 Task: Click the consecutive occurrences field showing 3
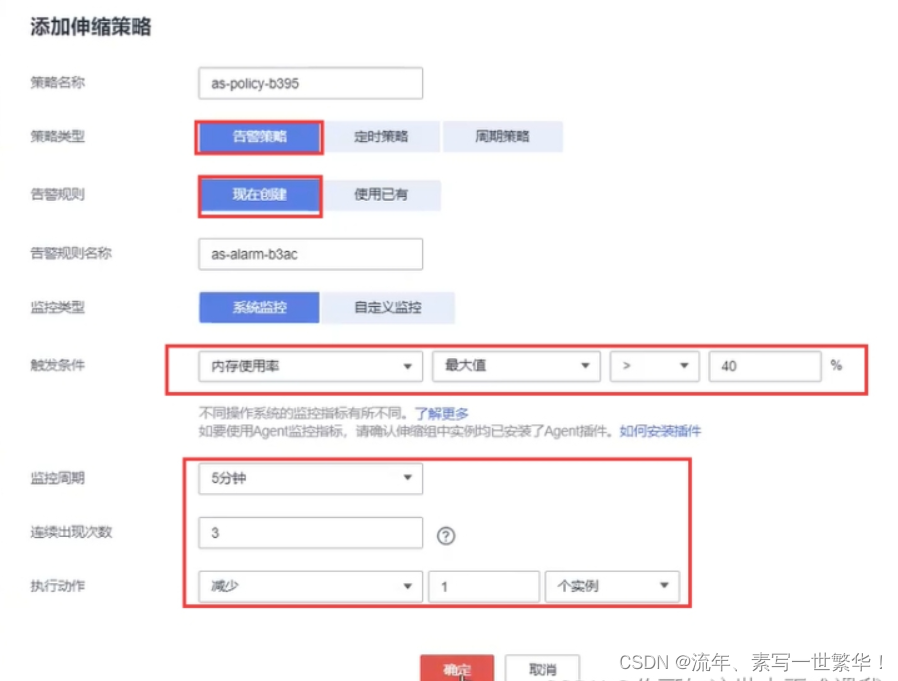pyautogui.click(x=310, y=533)
